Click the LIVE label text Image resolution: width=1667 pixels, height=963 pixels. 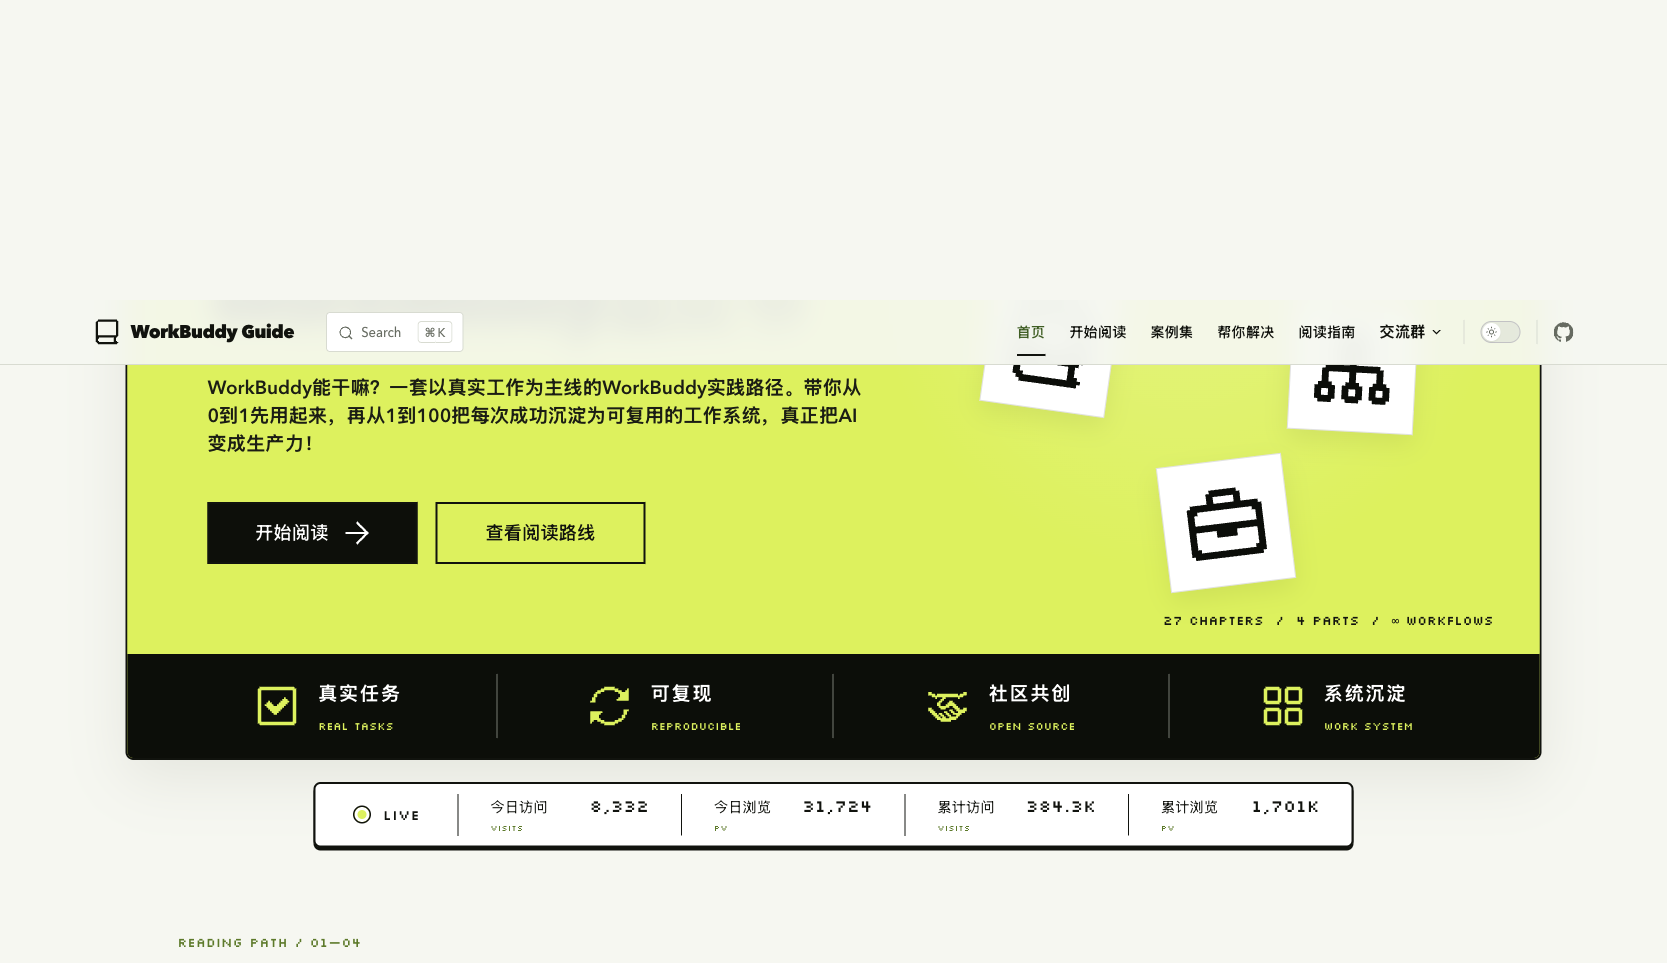pos(401,816)
